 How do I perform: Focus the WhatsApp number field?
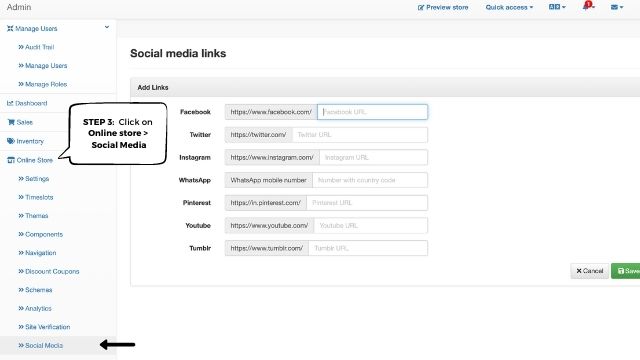tap(370, 180)
